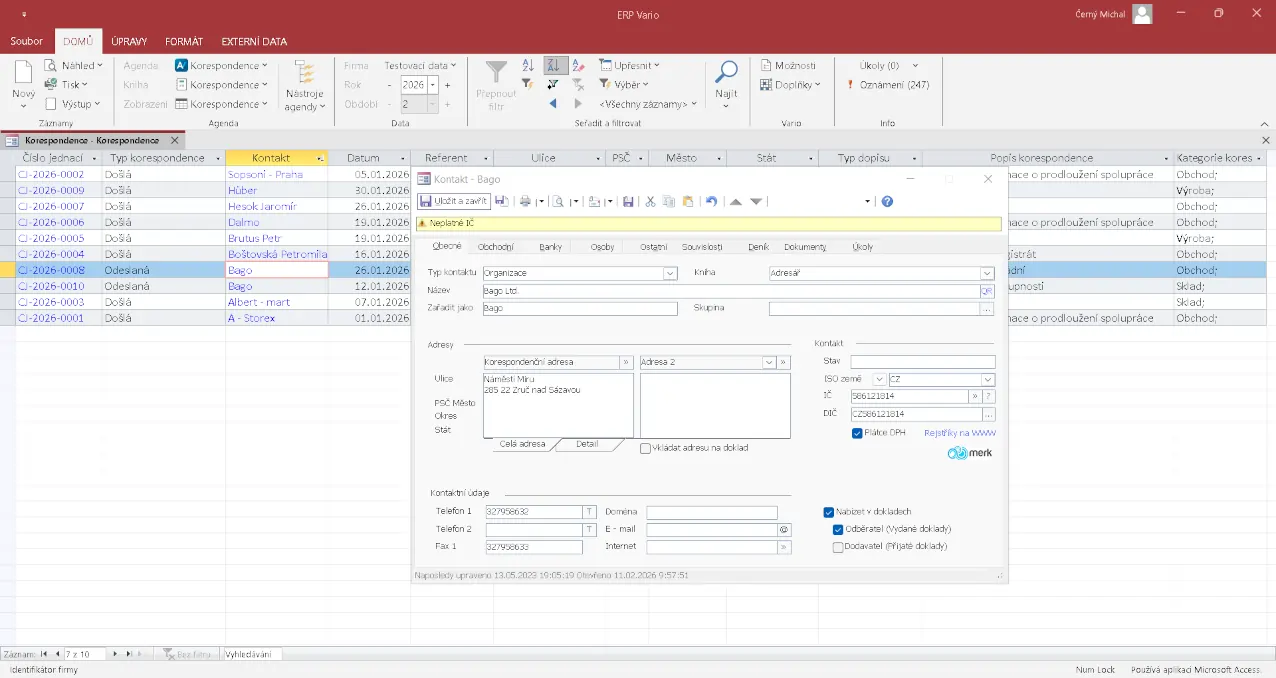
Task: Tick Vkládat adresu na doklad checkbox
Action: tap(645, 448)
